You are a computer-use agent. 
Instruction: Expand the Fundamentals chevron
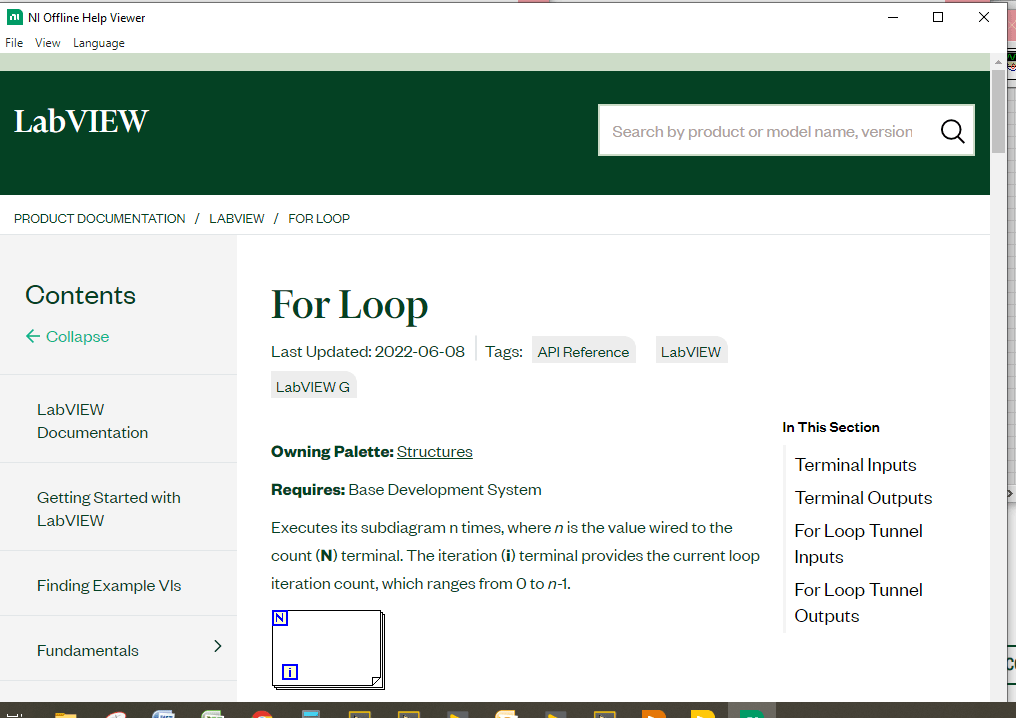tap(218, 646)
